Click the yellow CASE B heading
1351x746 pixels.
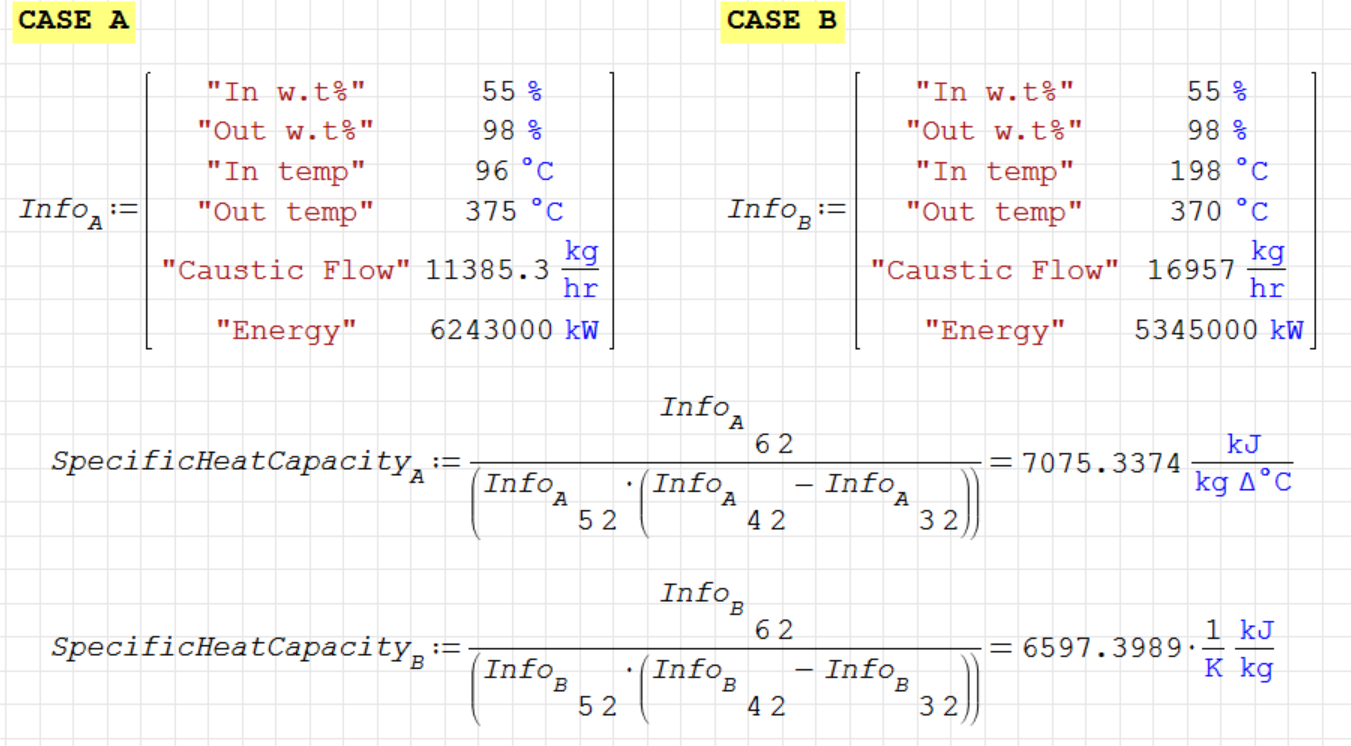[781, 21]
